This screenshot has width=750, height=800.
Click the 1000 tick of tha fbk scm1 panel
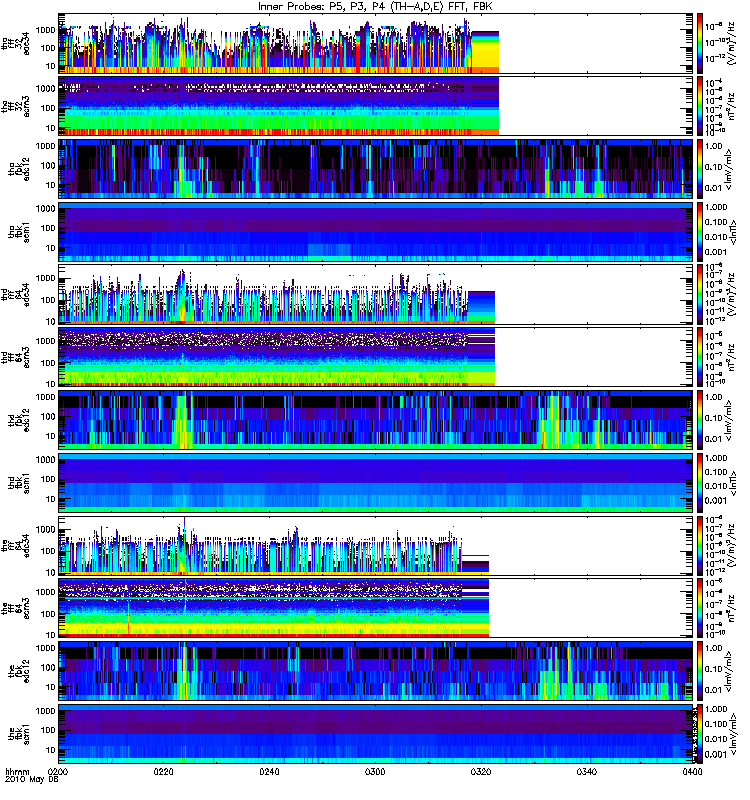tap(46, 209)
